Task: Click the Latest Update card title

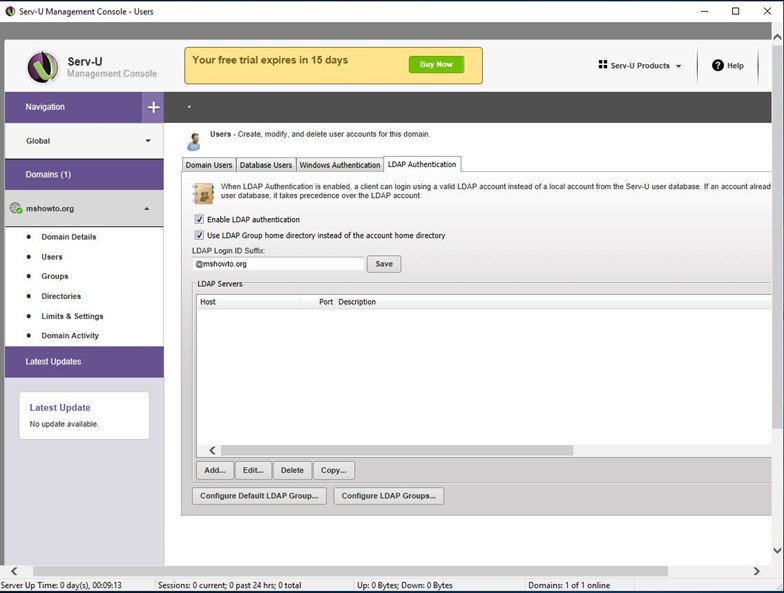Action: click(60, 408)
